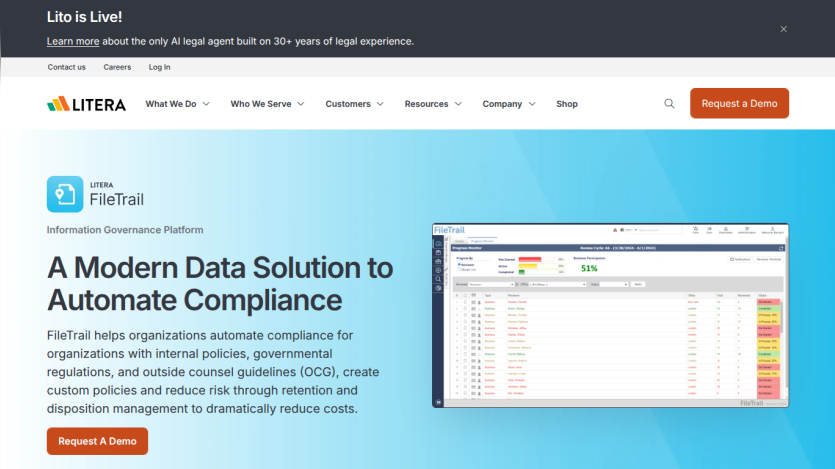The image size is (835, 469).
Task: Follow the Learn more link
Action: click(73, 42)
